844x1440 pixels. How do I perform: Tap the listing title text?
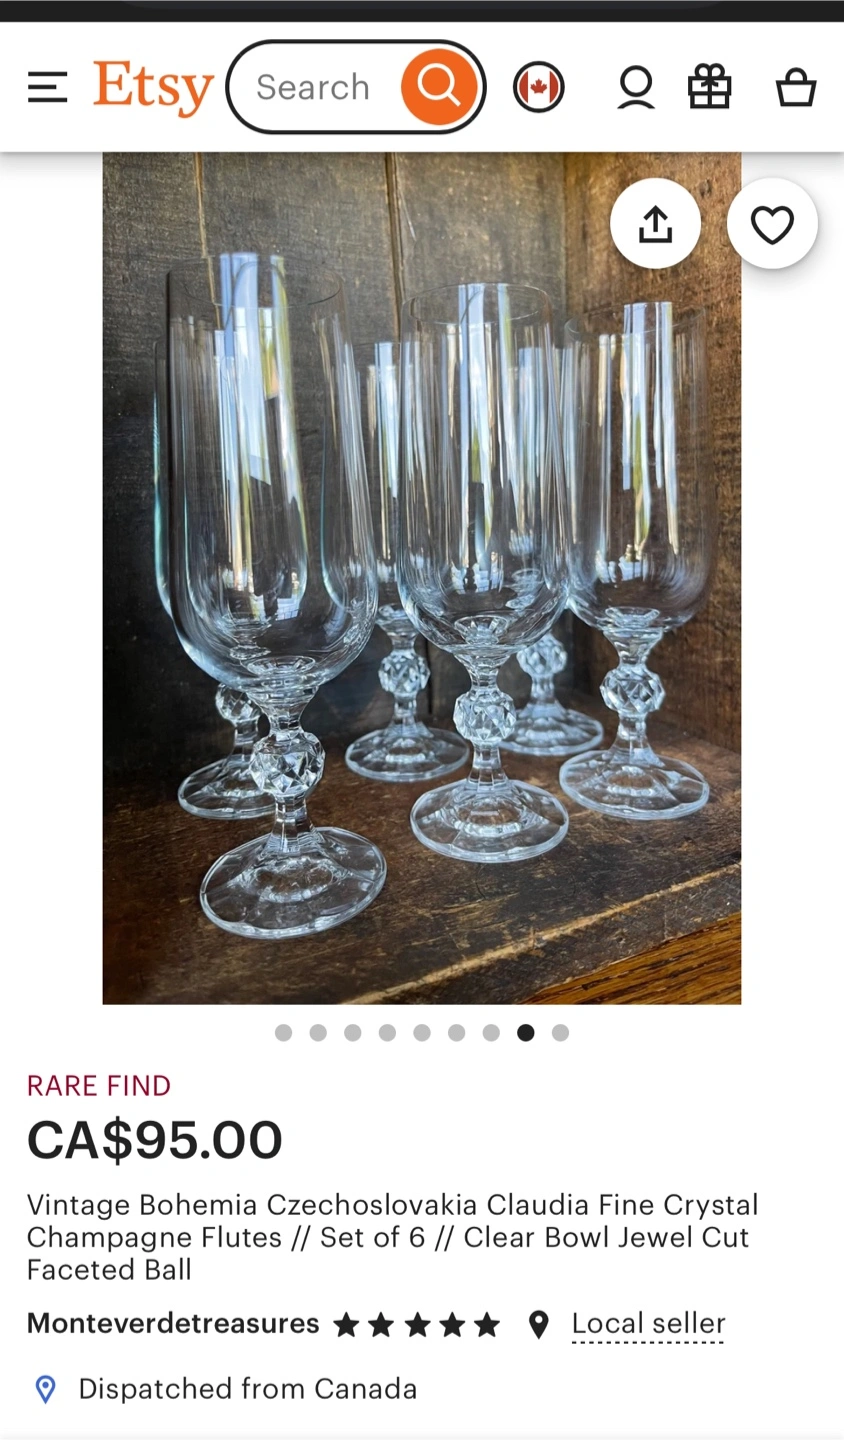393,1237
